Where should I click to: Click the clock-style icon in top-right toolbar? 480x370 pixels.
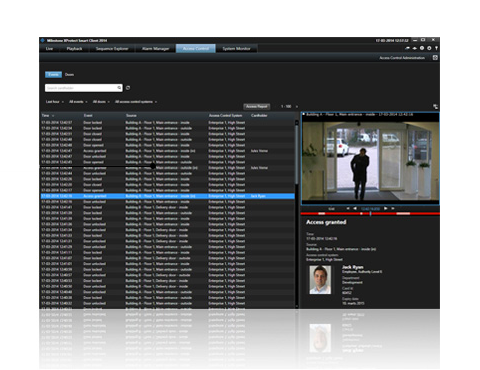tap(429, 48)
